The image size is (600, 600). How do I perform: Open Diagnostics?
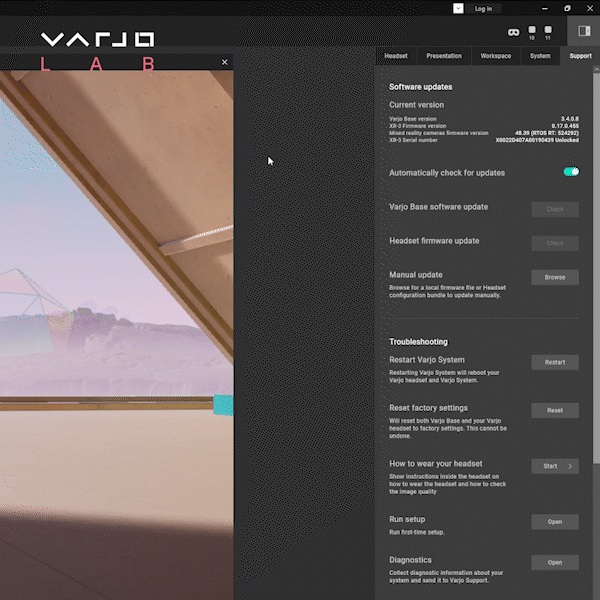555,562
